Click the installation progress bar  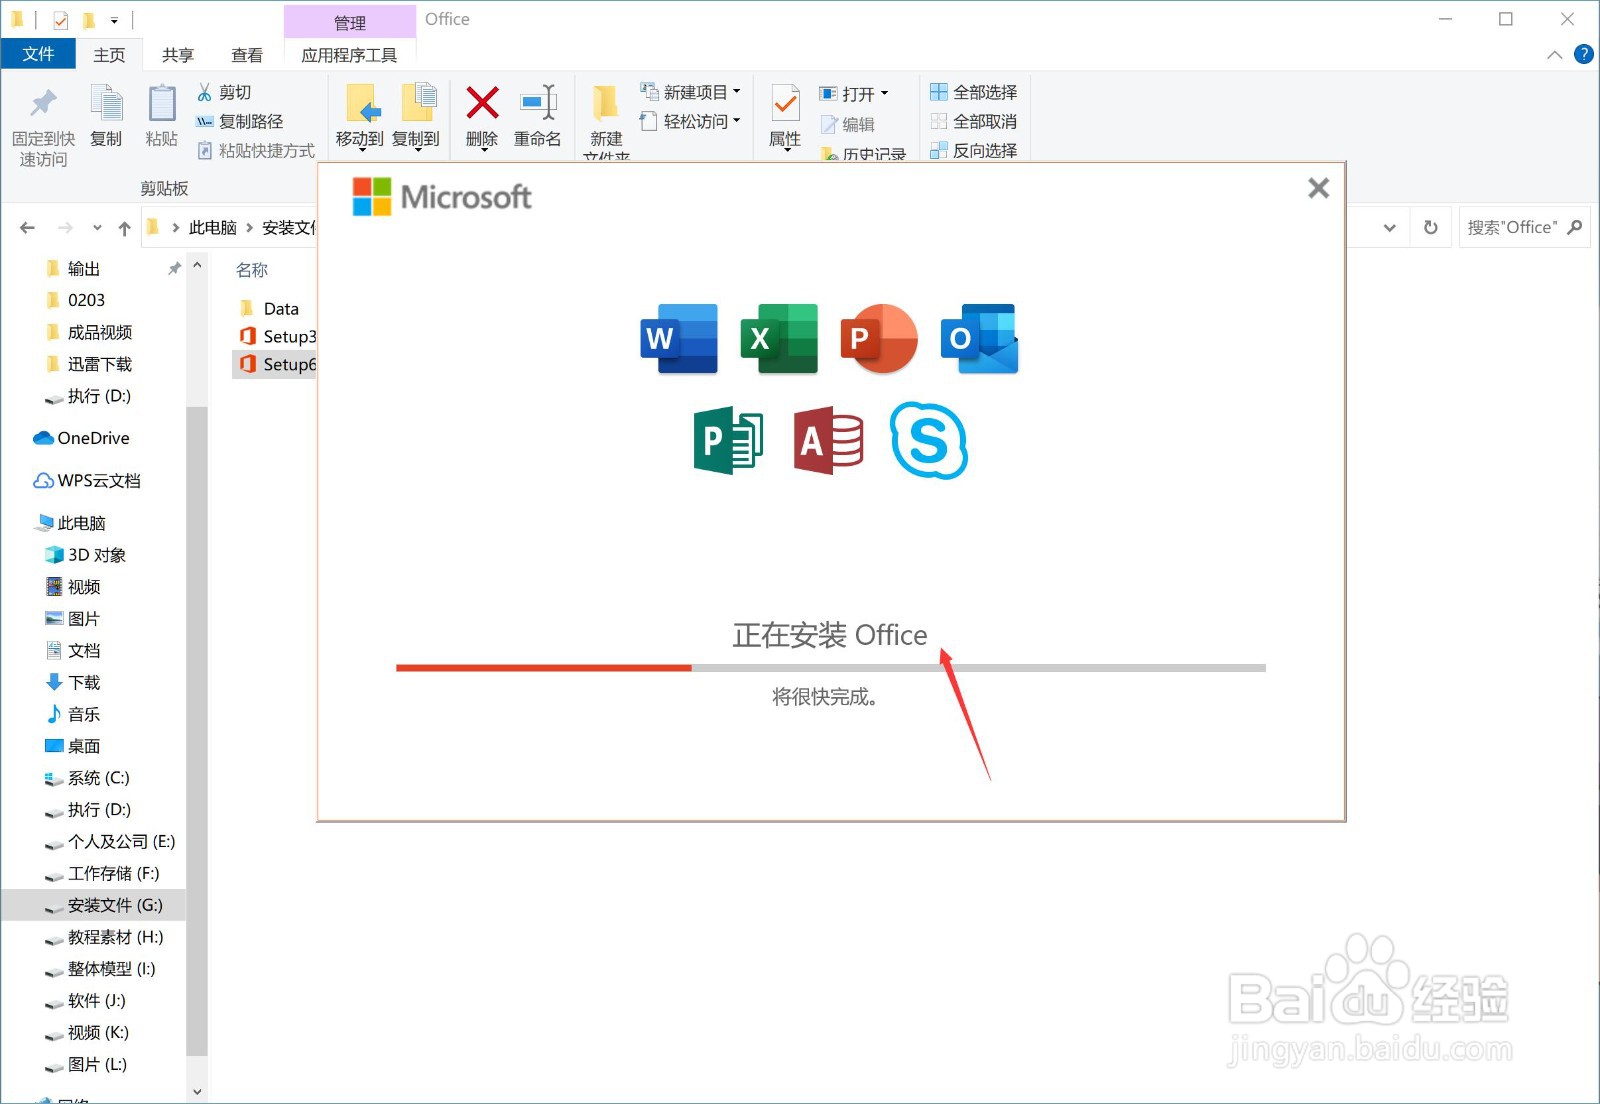point(830,667)
